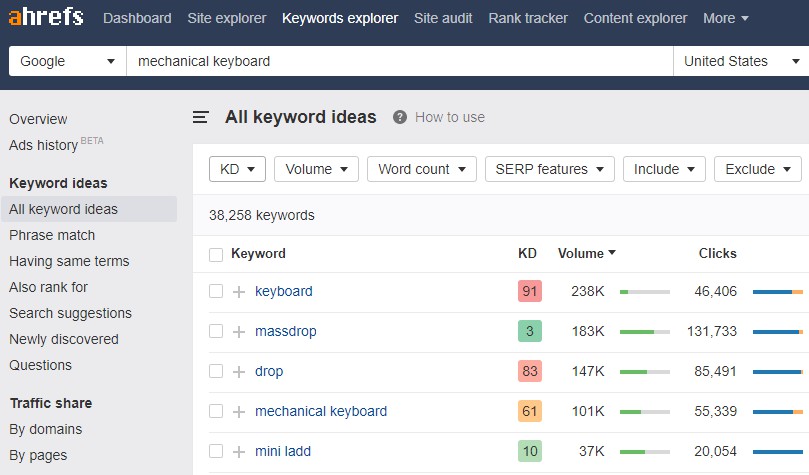Click plus icon next to 'mechanical keyboard'
Viewport: 809px width, 475px height.
click(239, 412)
